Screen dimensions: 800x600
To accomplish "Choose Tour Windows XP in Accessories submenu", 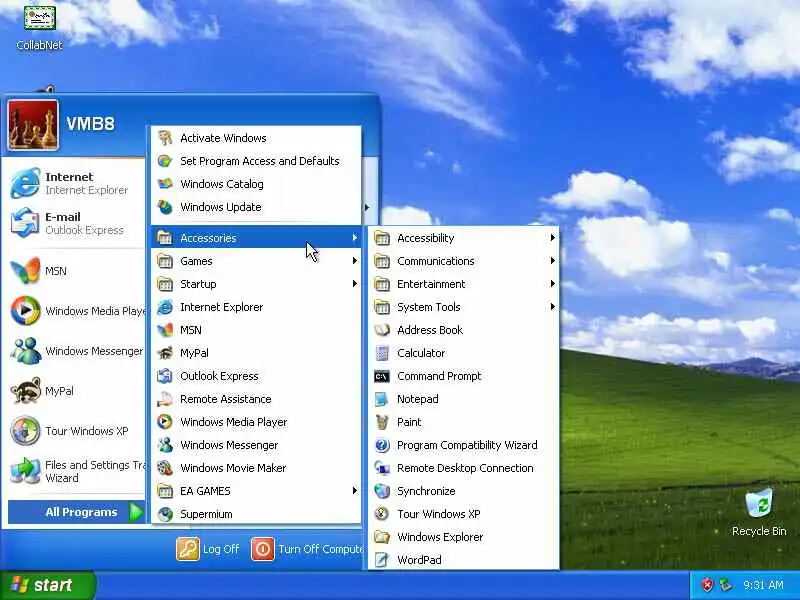I will [463, 514].
